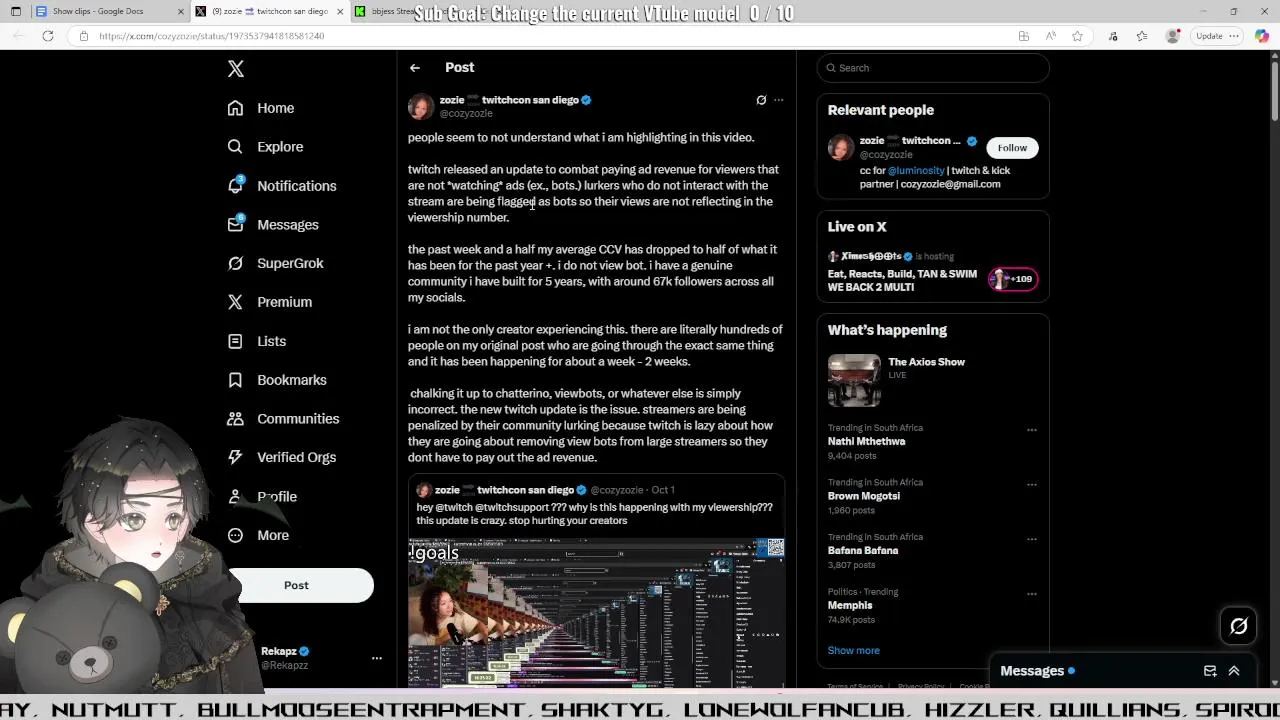Open Verified Orgs in the sidebar
This screenshot has width=1280, height=720.
[281, 457]
